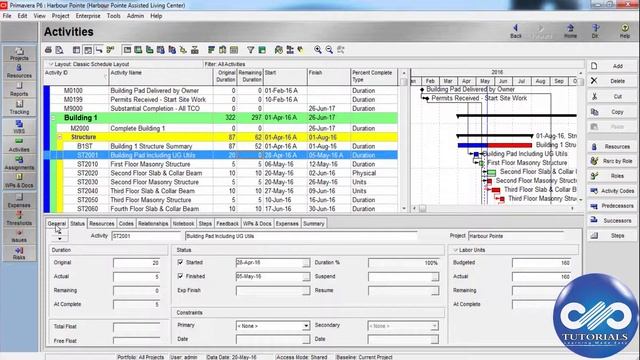Open the Tools menu
640x360 pixels.
pyautogui.click(x=113, y=16)
